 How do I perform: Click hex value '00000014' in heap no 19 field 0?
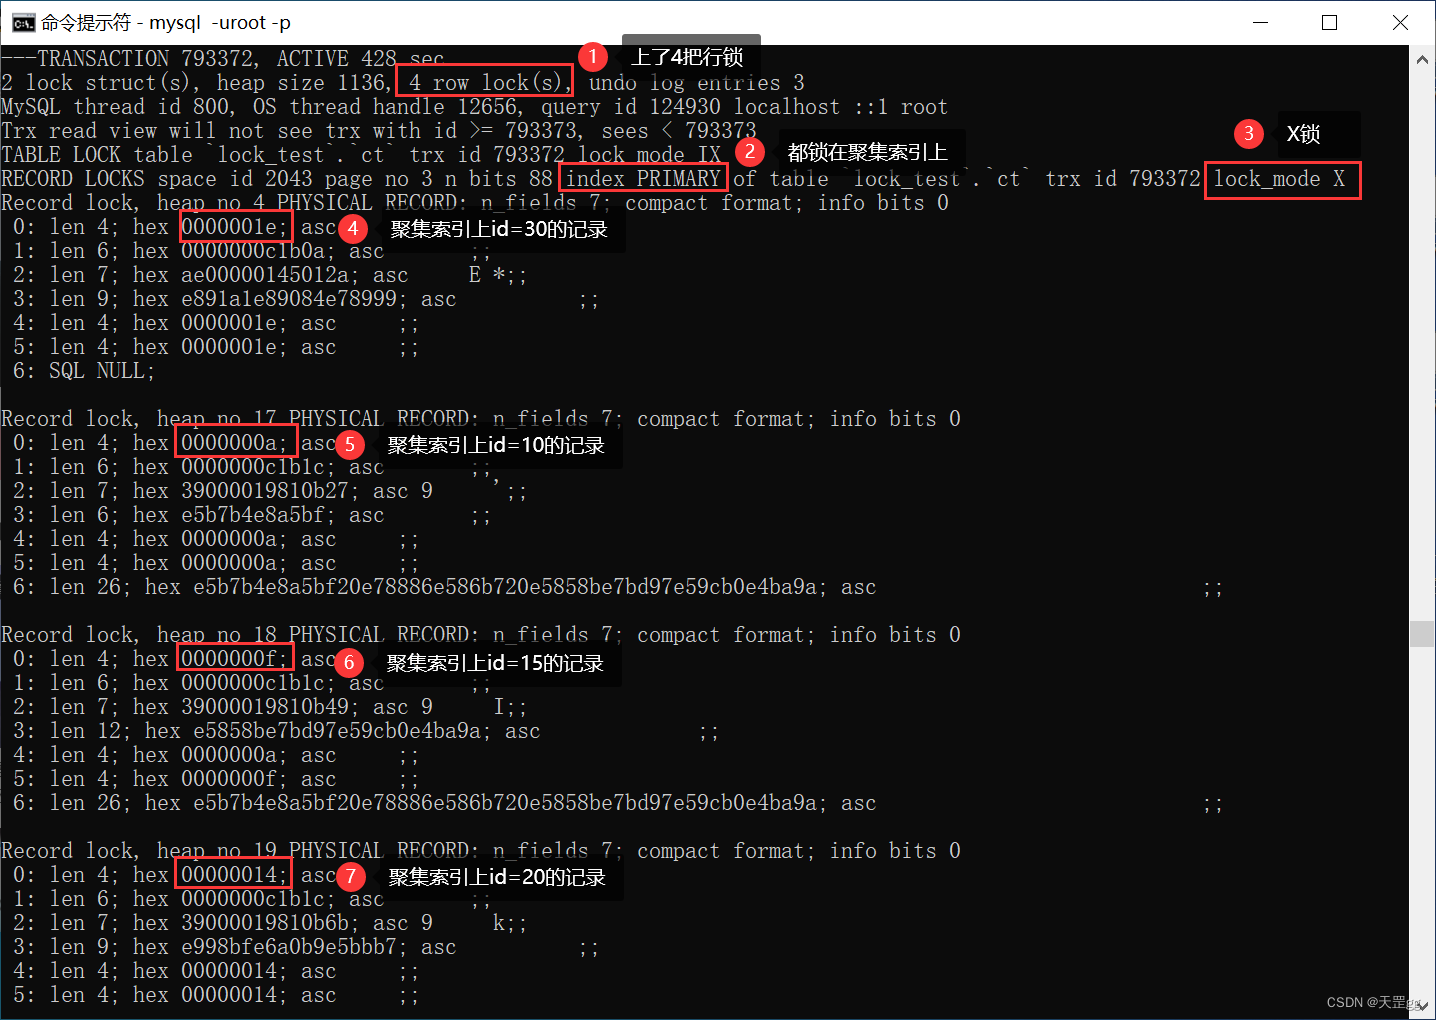[234, 875]
